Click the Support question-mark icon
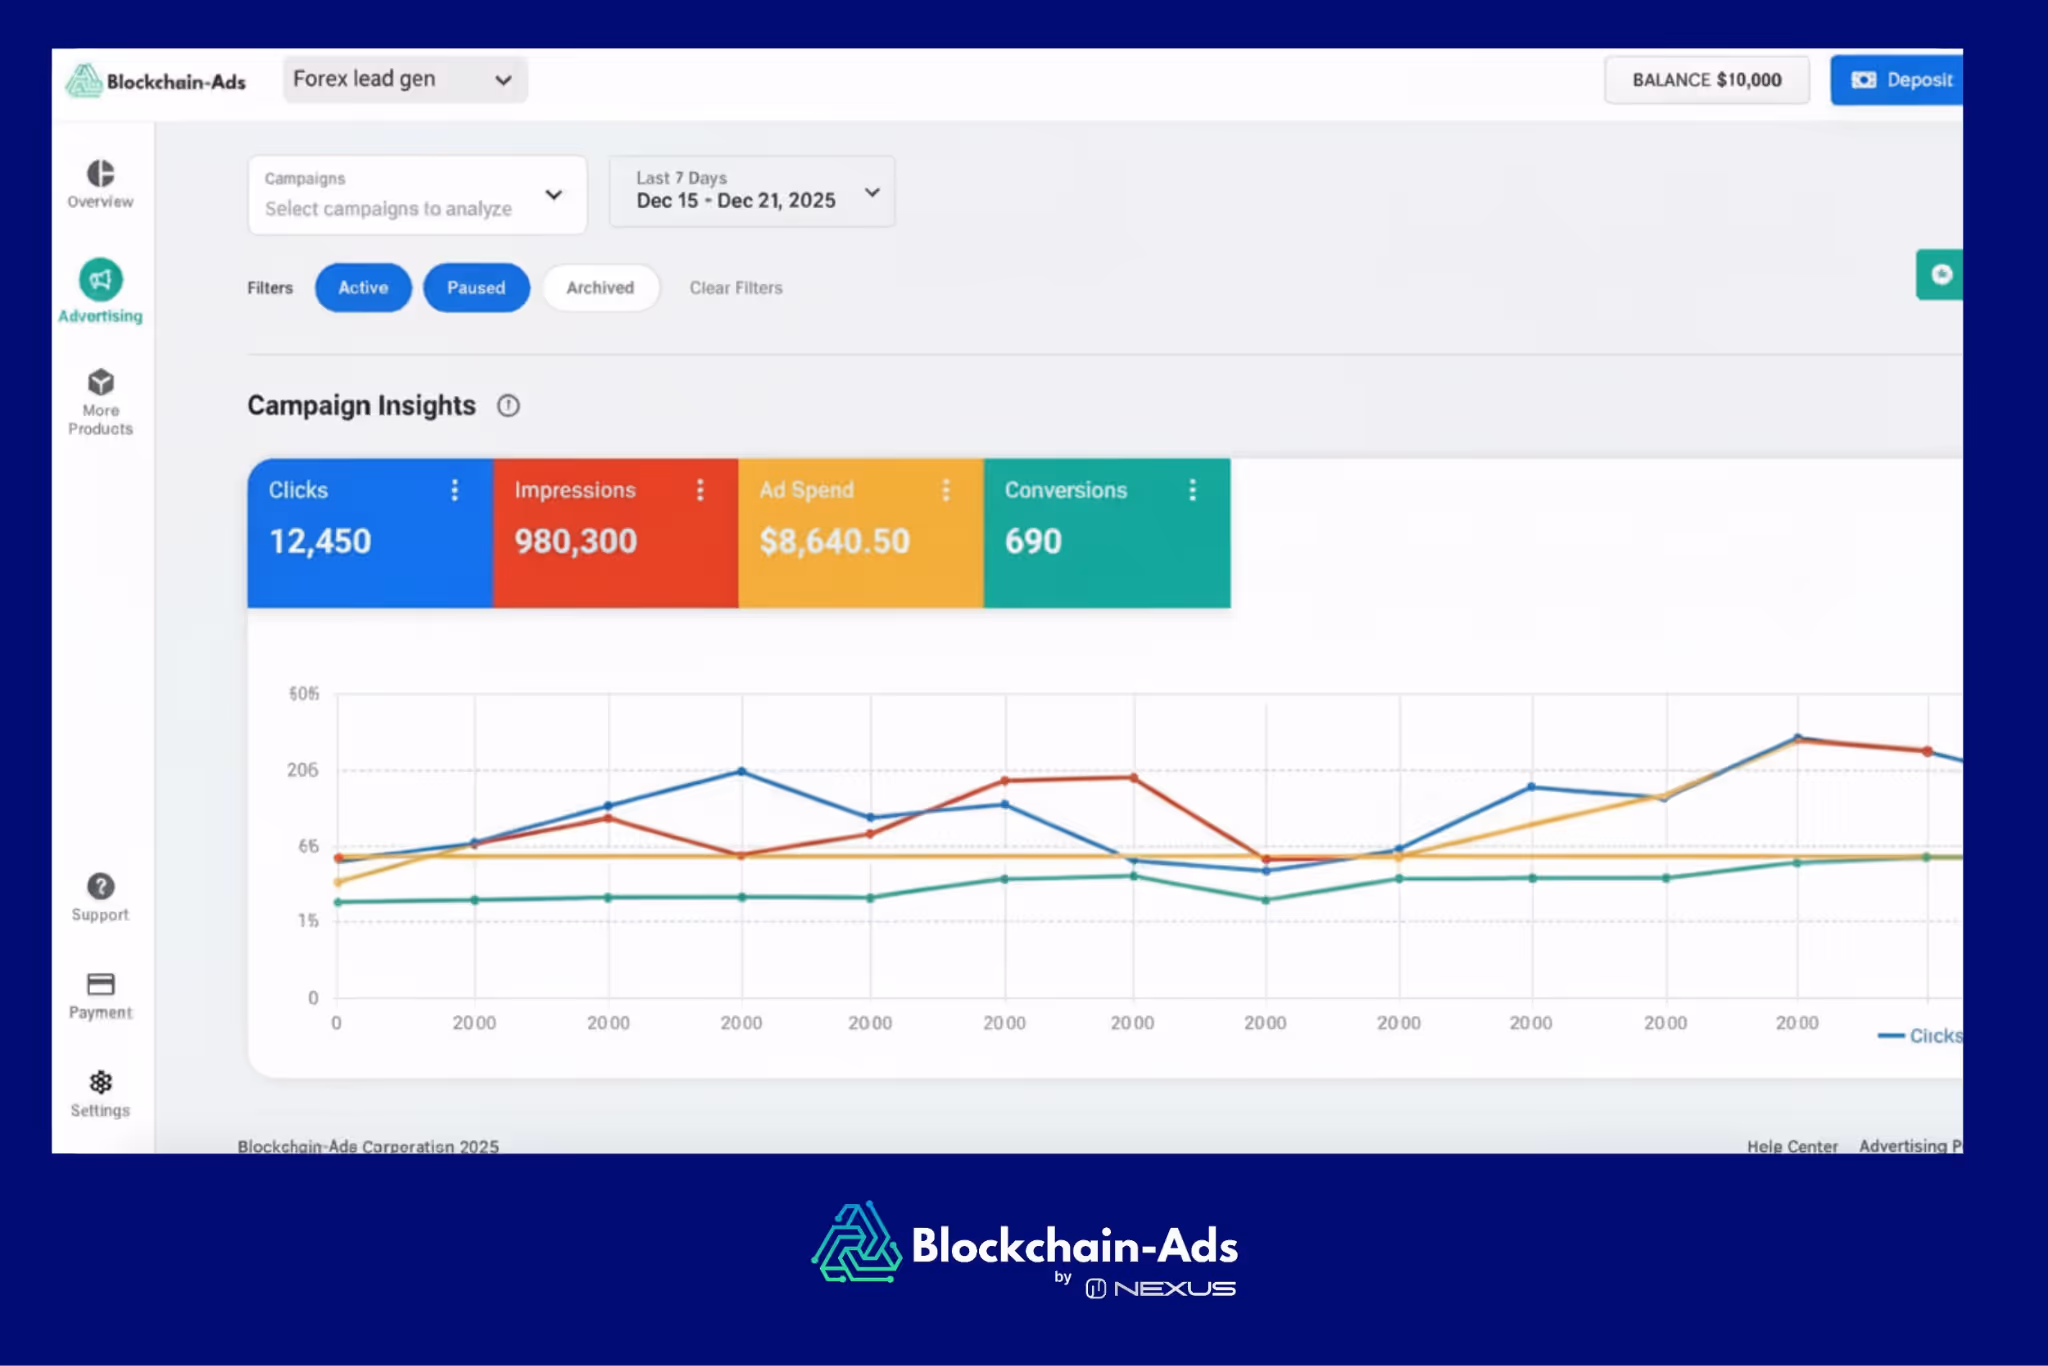The image size is (2048, 1366). 101,887
